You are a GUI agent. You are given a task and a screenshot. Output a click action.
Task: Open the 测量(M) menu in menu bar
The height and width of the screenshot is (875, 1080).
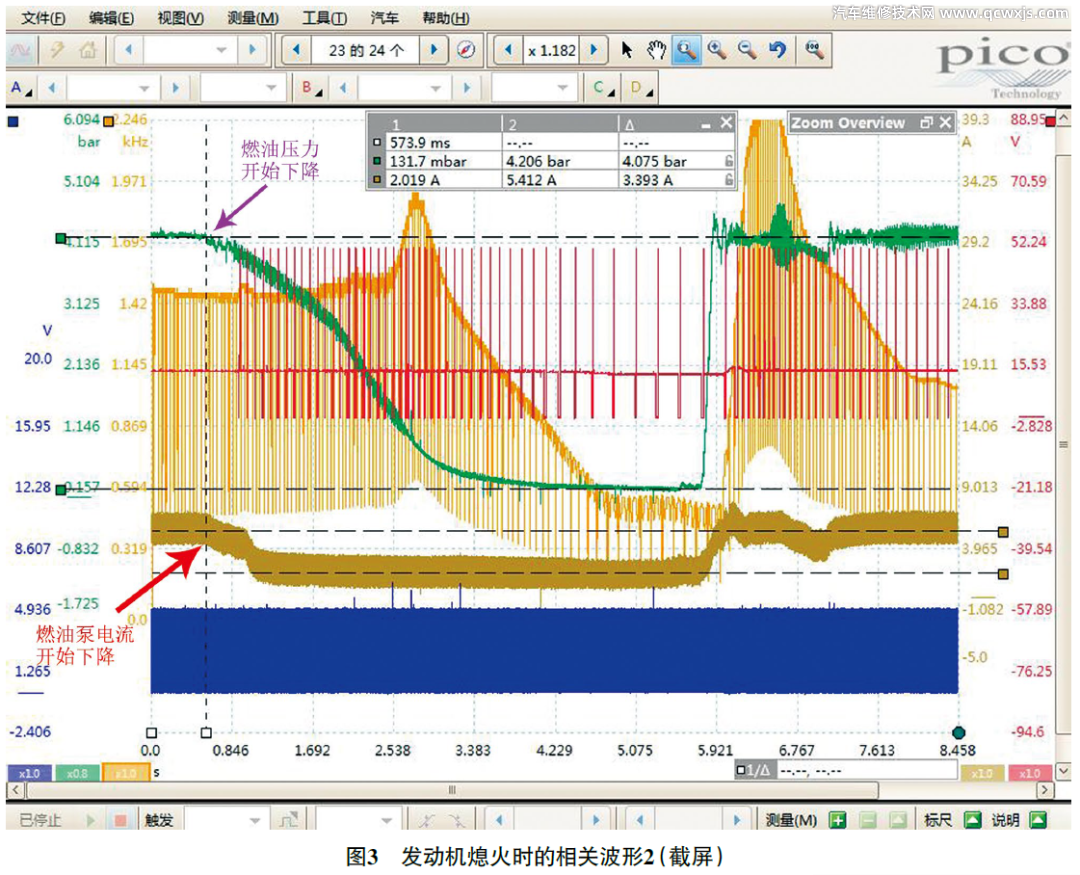point(253,18)
